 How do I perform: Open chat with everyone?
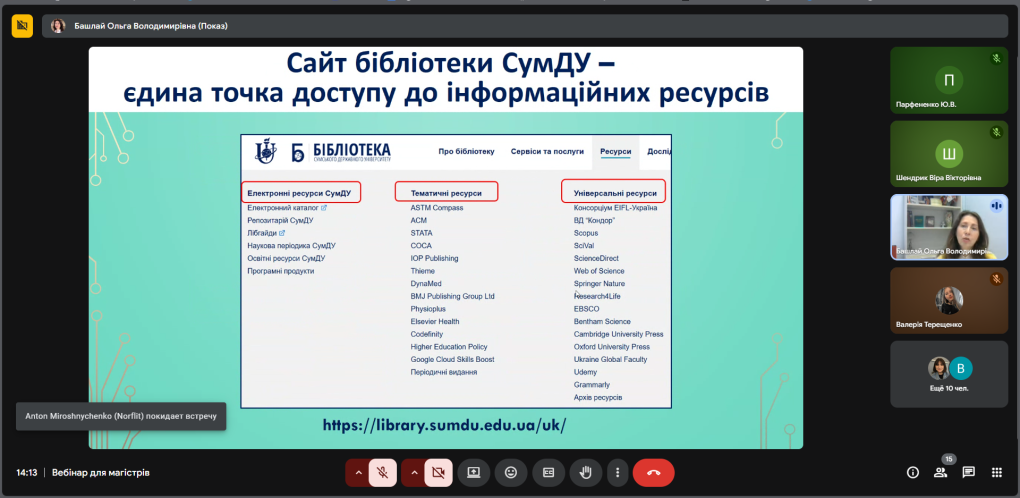(968, 472)
